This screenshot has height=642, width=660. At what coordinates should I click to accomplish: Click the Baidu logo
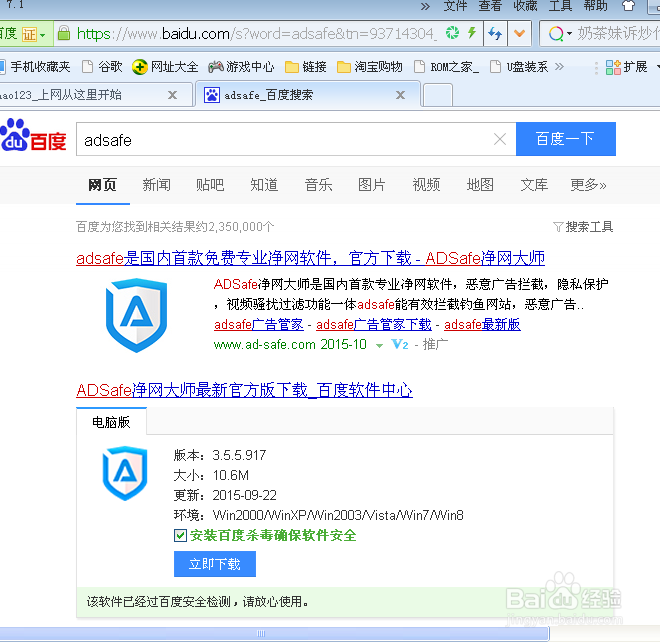33,135
